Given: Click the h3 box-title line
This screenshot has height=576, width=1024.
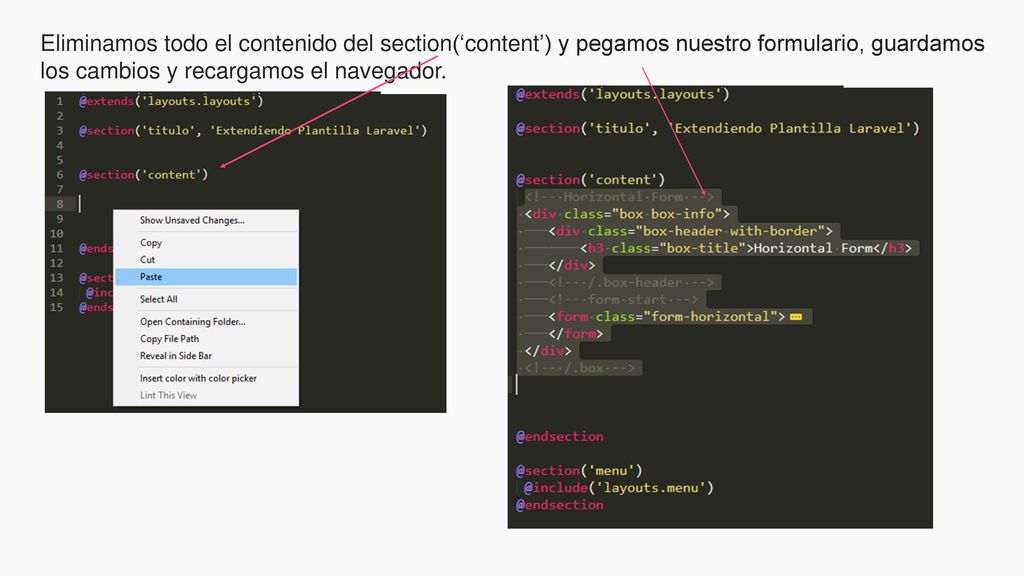Looking at the screenshot, I should [746, 248].
